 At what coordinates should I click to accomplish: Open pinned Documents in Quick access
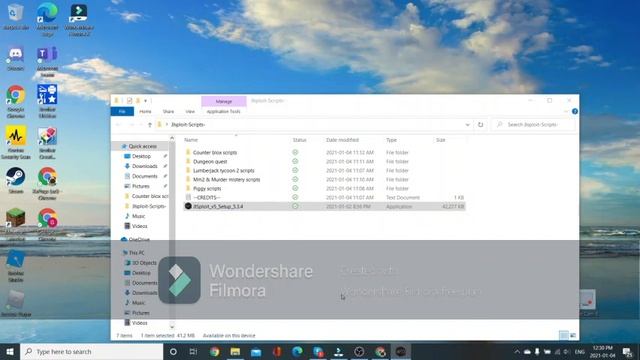[x=144, y=176]
